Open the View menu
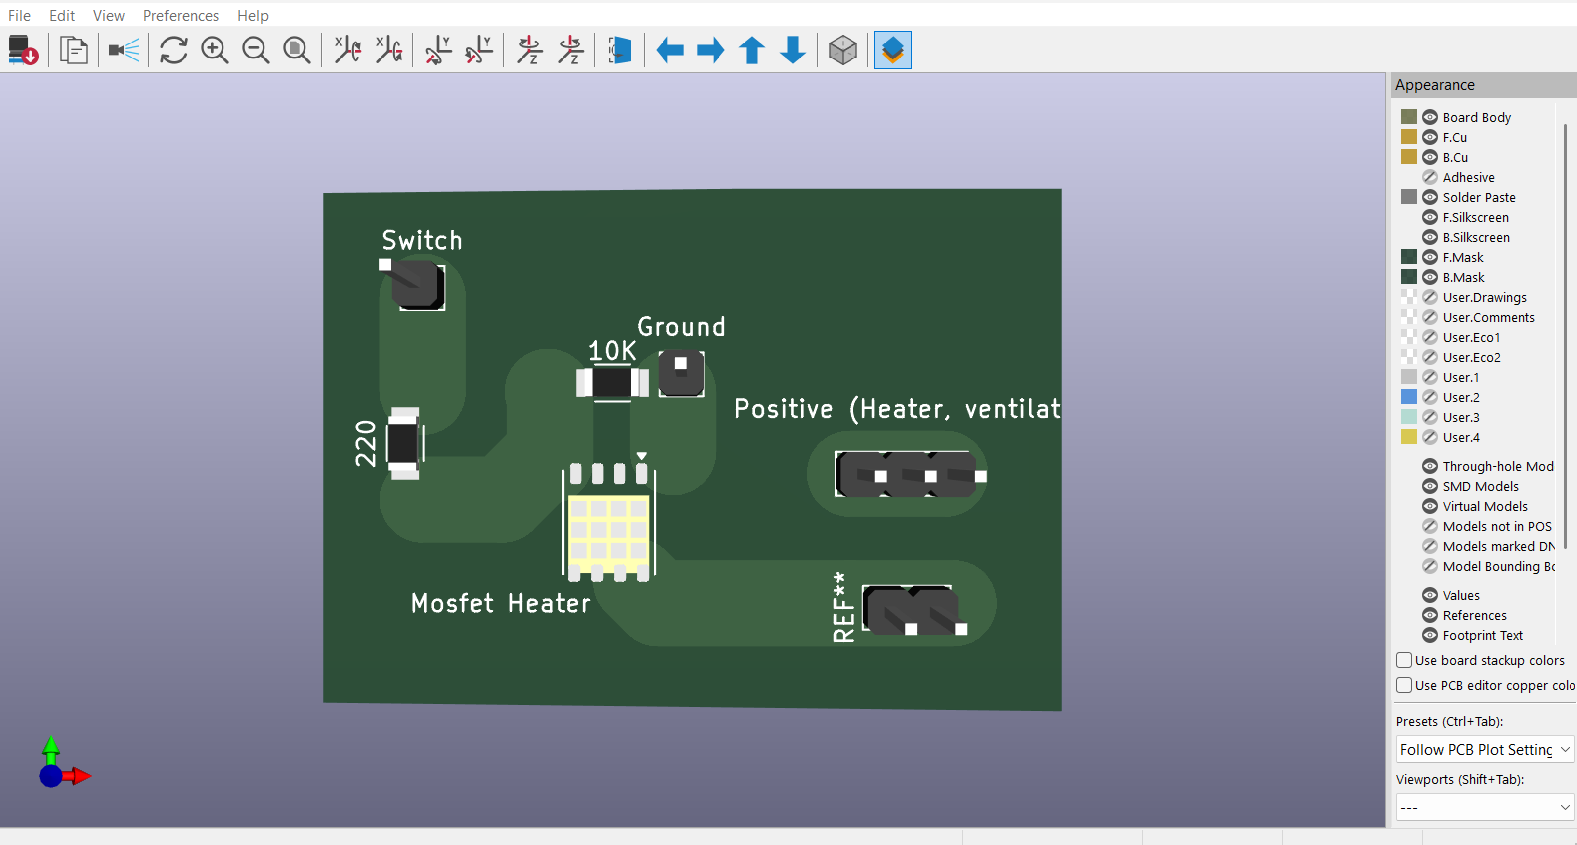The height and width of the screenshot is (845, 1577). [109, 15]
